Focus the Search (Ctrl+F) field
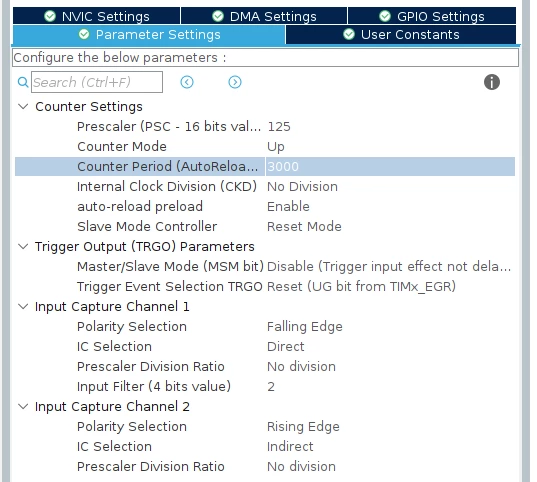Screen dimensions: 537x482 click(97, 82)
